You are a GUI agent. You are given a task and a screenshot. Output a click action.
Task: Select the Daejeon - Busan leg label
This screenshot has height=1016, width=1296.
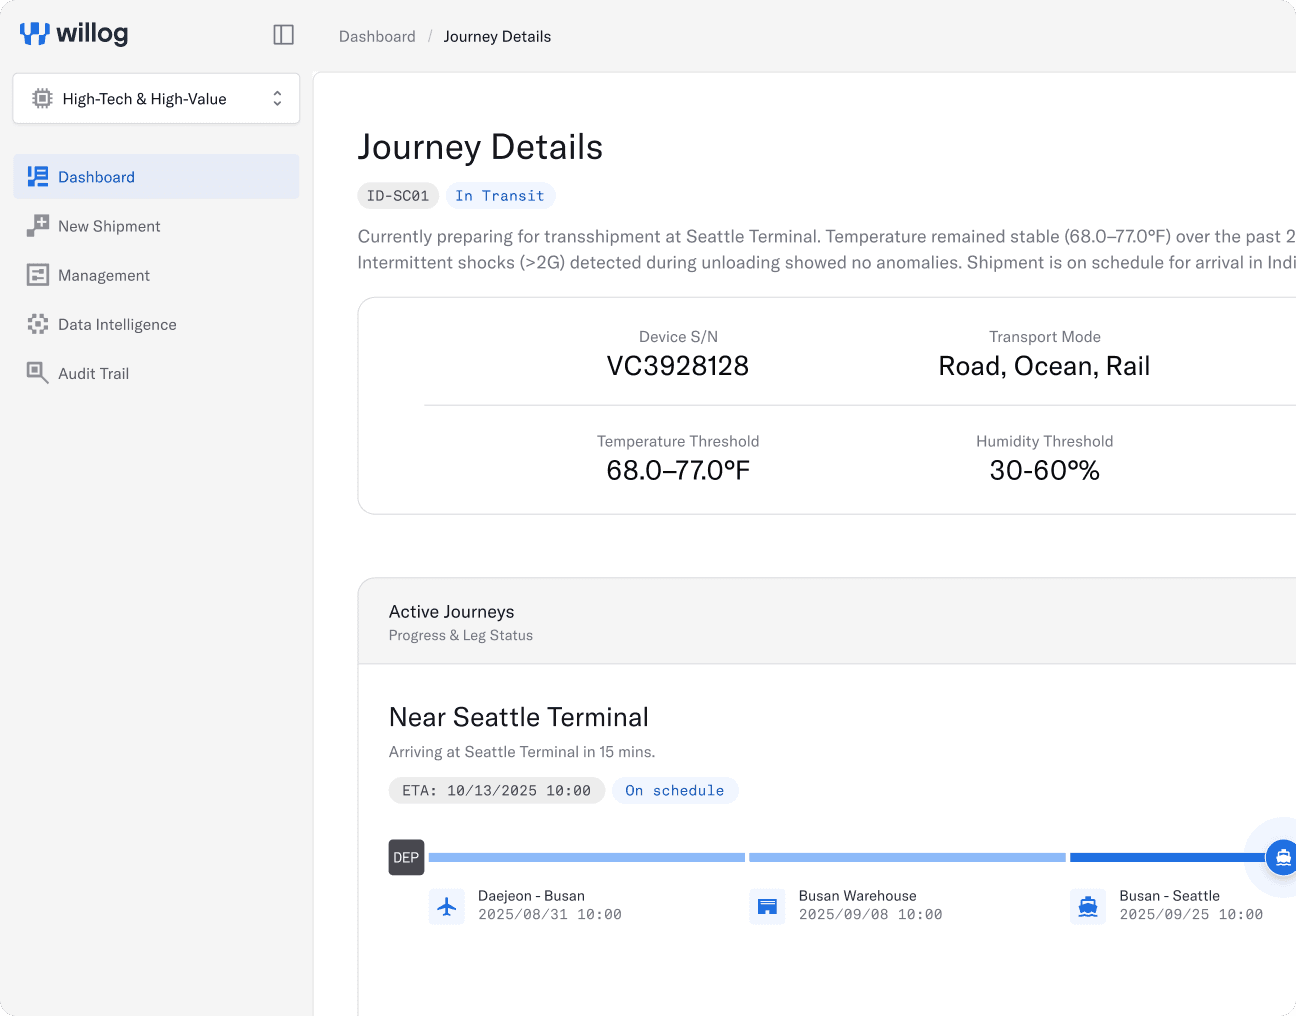tap(531, 896)
